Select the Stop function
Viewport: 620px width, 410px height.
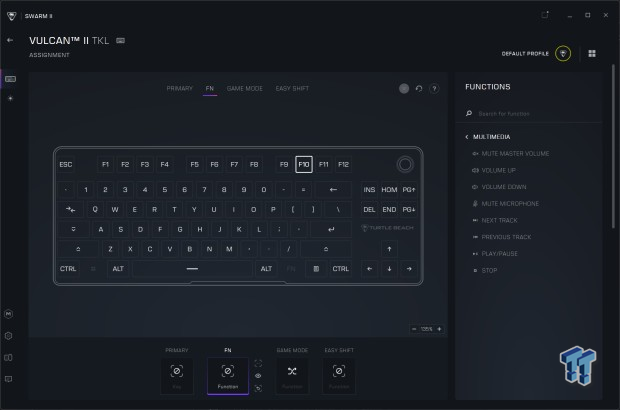point(485,270)
